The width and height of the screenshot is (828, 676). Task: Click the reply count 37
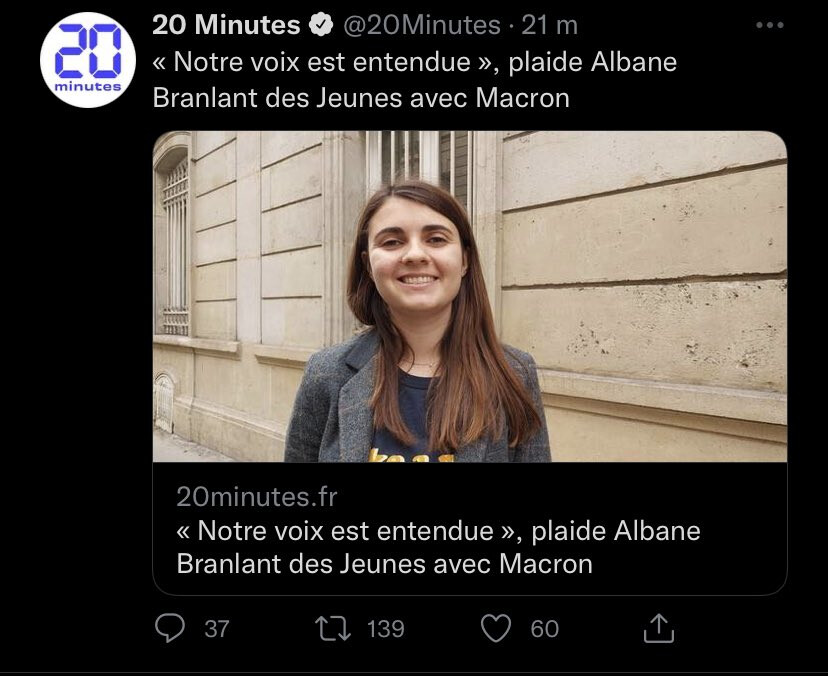(216, 628)
